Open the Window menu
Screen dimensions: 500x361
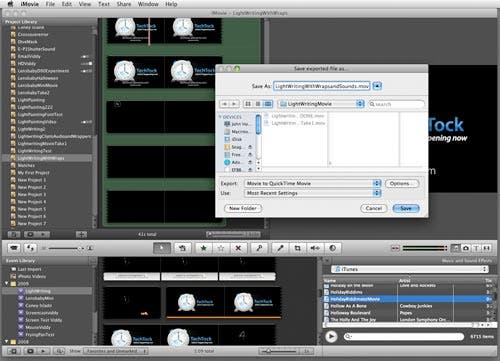pos(148,4)
